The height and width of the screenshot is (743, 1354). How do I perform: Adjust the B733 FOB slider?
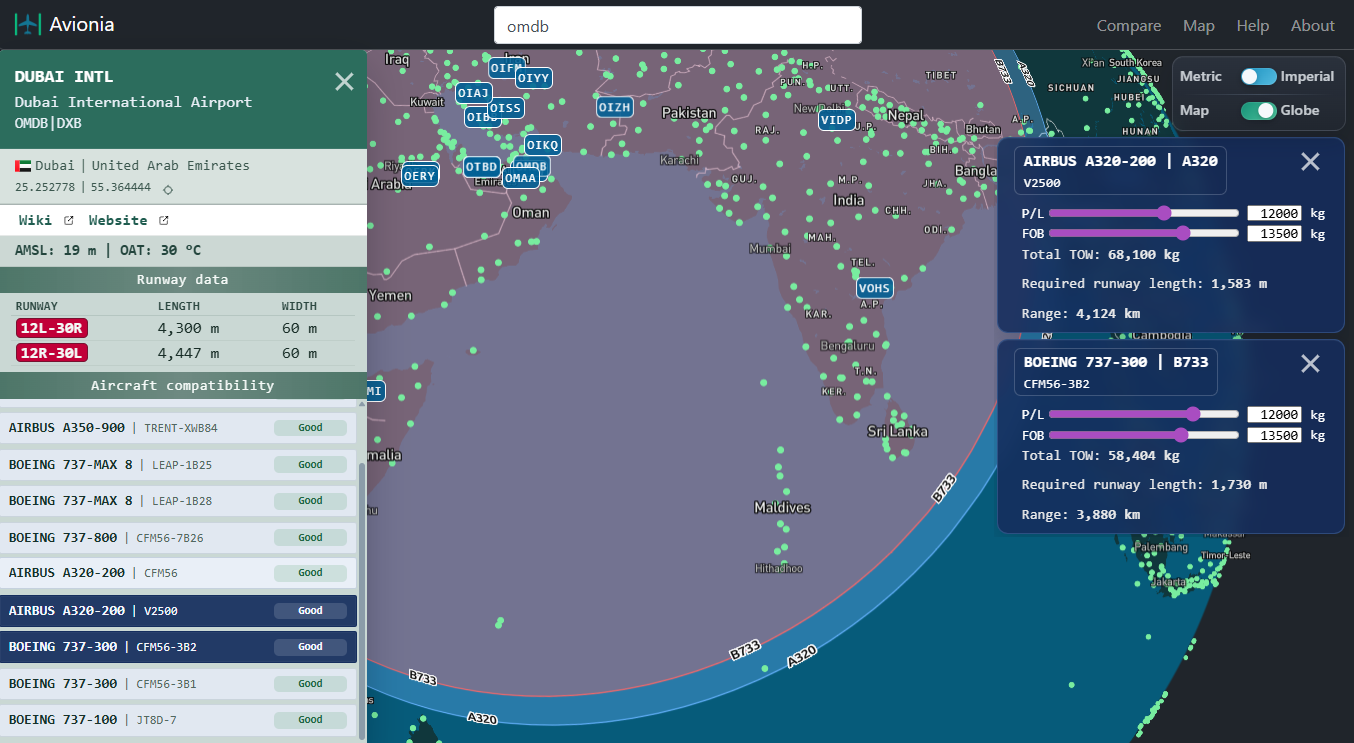point(1144,435)
